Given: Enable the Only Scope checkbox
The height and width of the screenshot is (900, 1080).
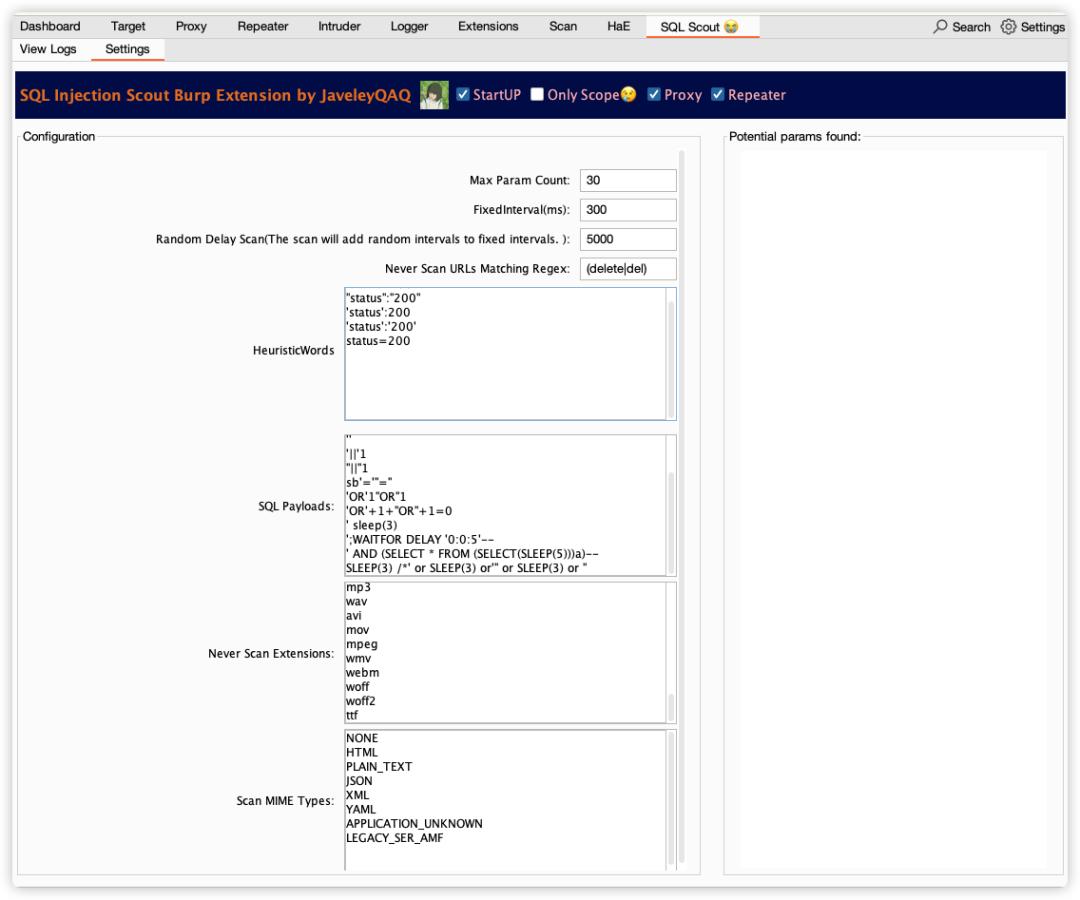Looking at the screenshot, I should tap(537, 94).
